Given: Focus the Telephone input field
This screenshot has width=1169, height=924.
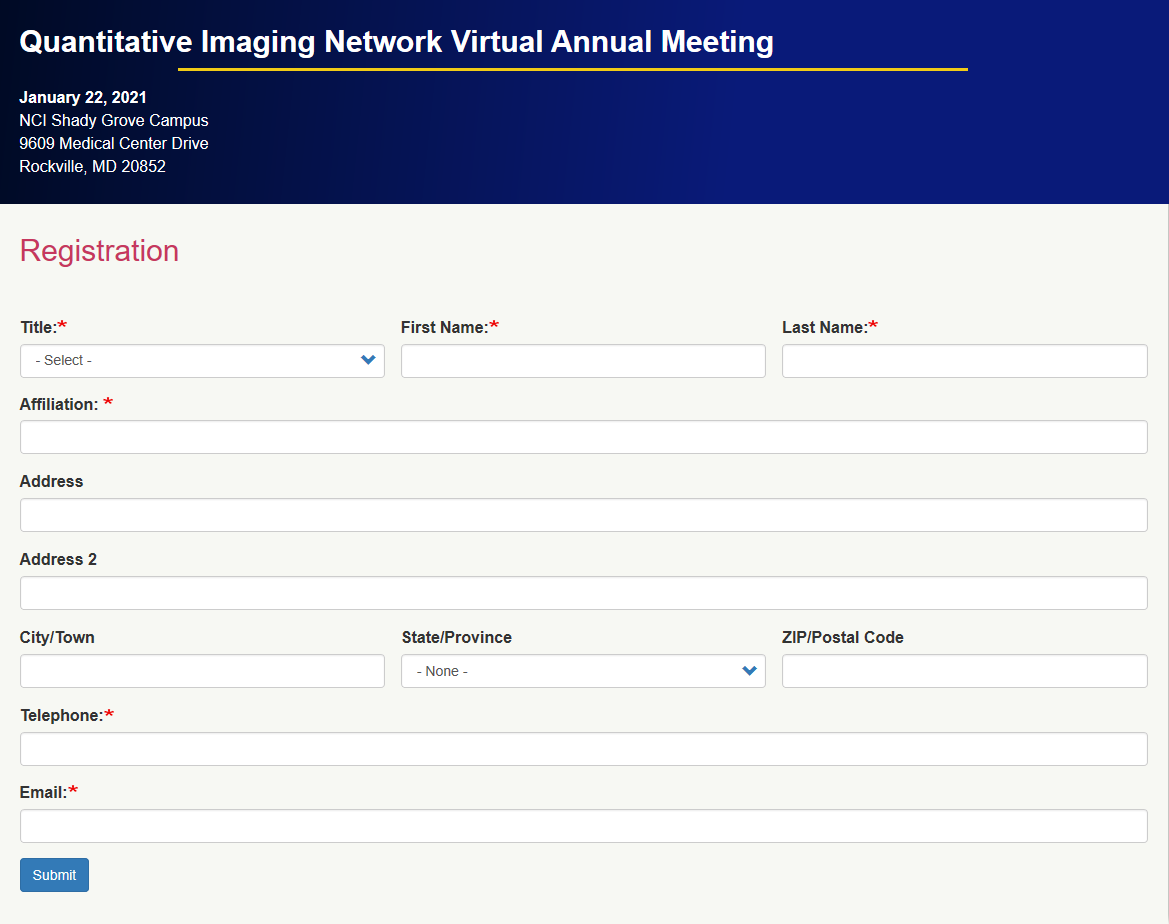Looking at the screenshot, I should coord(583,749).
